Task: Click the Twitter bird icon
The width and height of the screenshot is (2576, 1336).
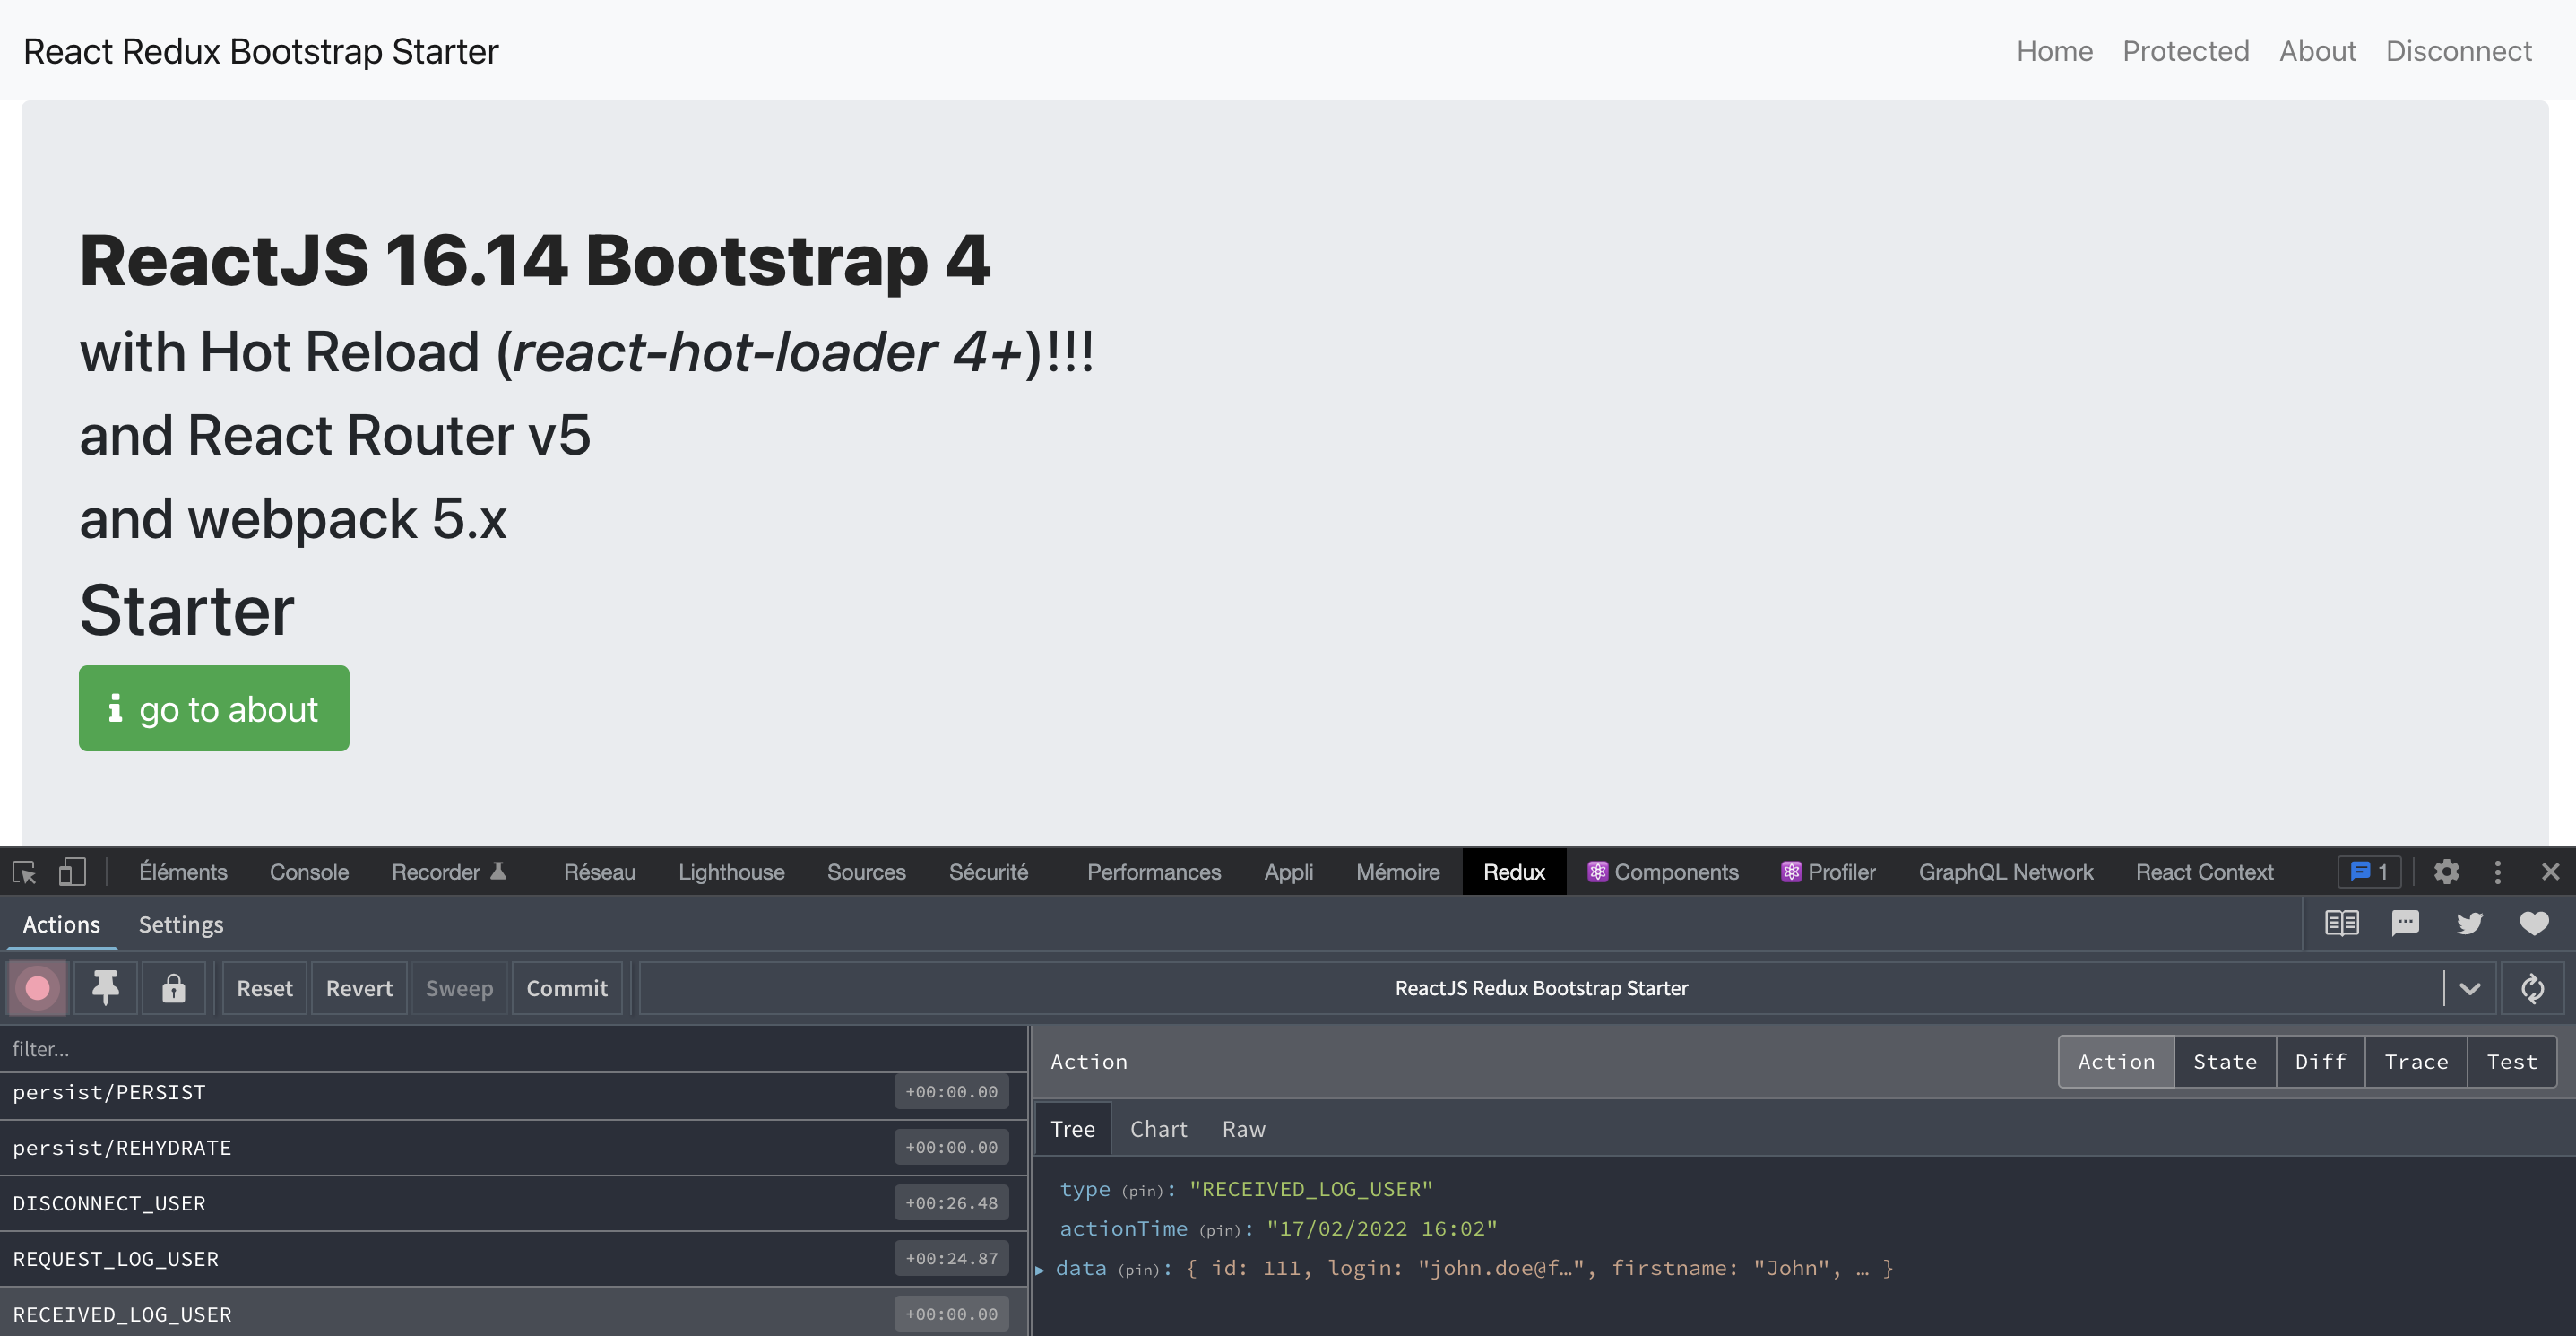Action: pos(2469,923)
